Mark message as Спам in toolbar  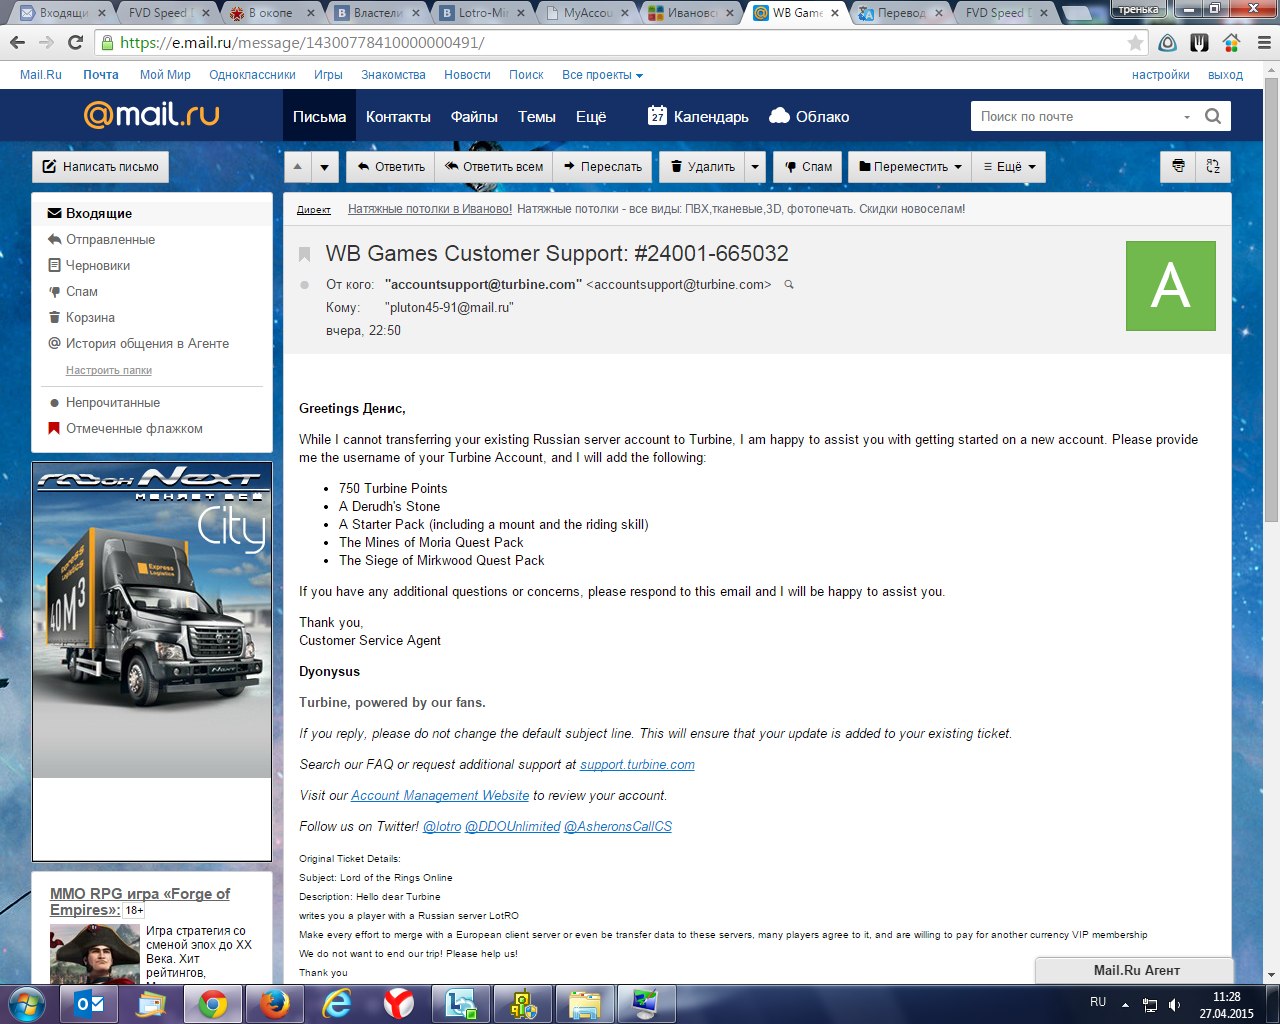pos(808,167)
